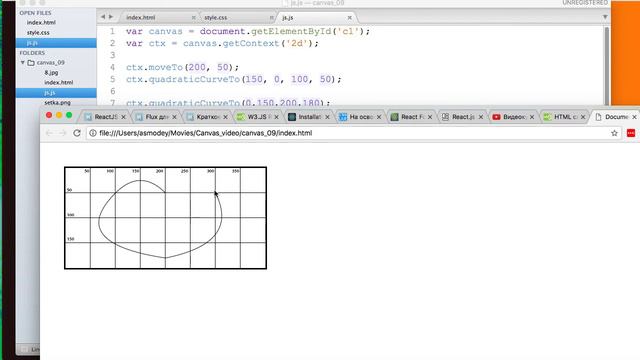Click code line 4 with ctx.moveTo

click(x=182, y=67)
